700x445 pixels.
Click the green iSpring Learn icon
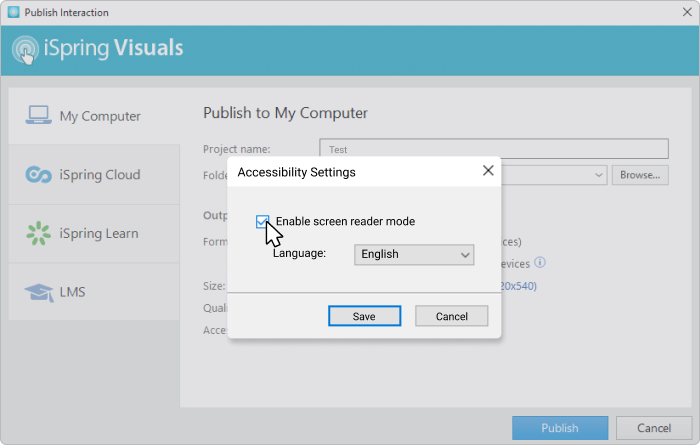tap(38, 233)
